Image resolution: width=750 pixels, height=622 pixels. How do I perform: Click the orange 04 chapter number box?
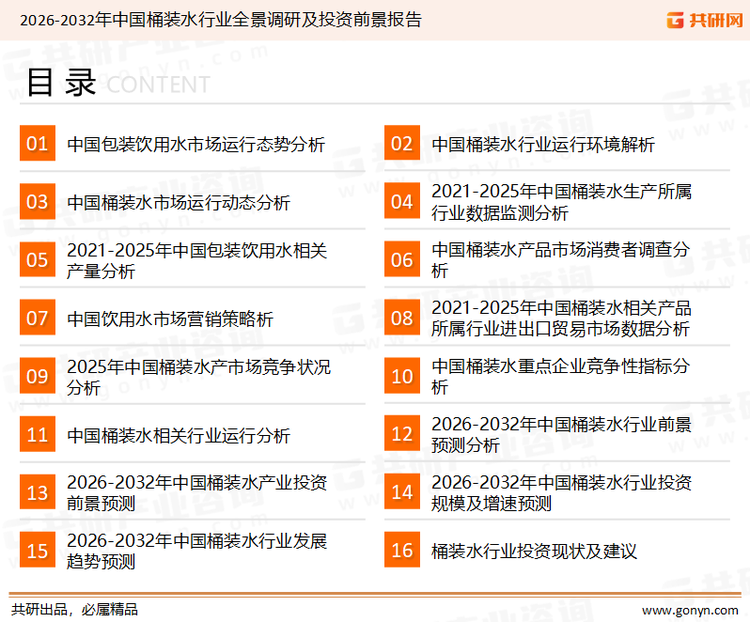pos(402,201)
